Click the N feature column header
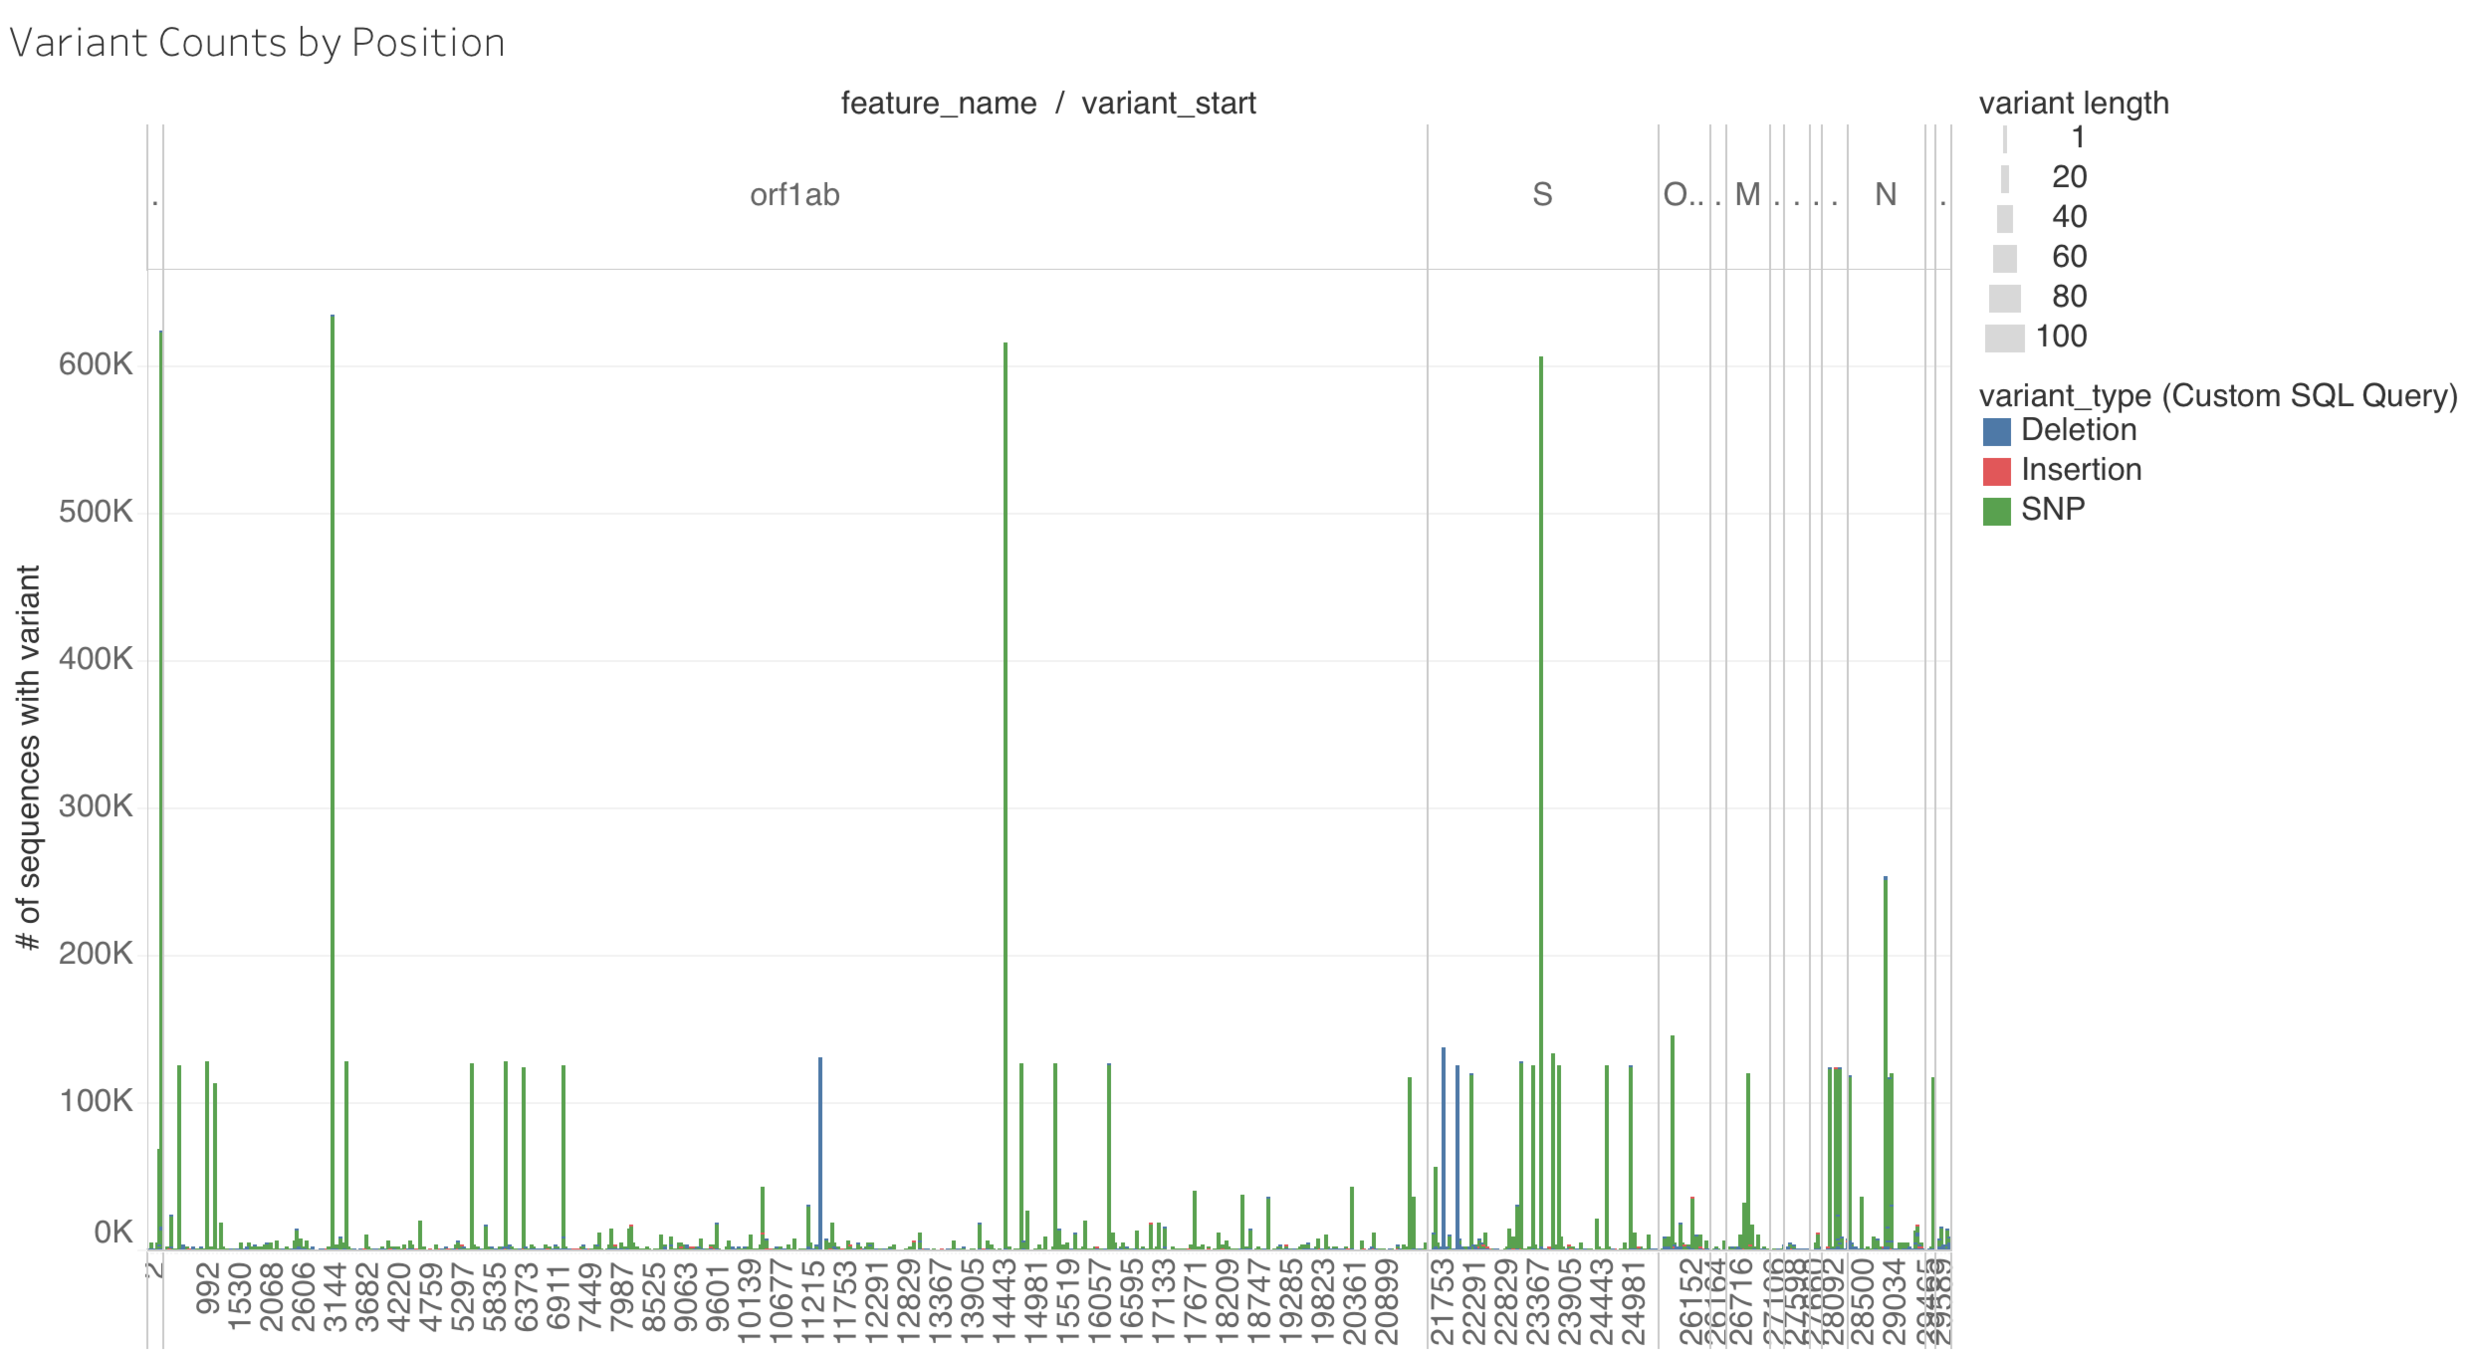2467x1350 pixels. [x=1884, y=195]
